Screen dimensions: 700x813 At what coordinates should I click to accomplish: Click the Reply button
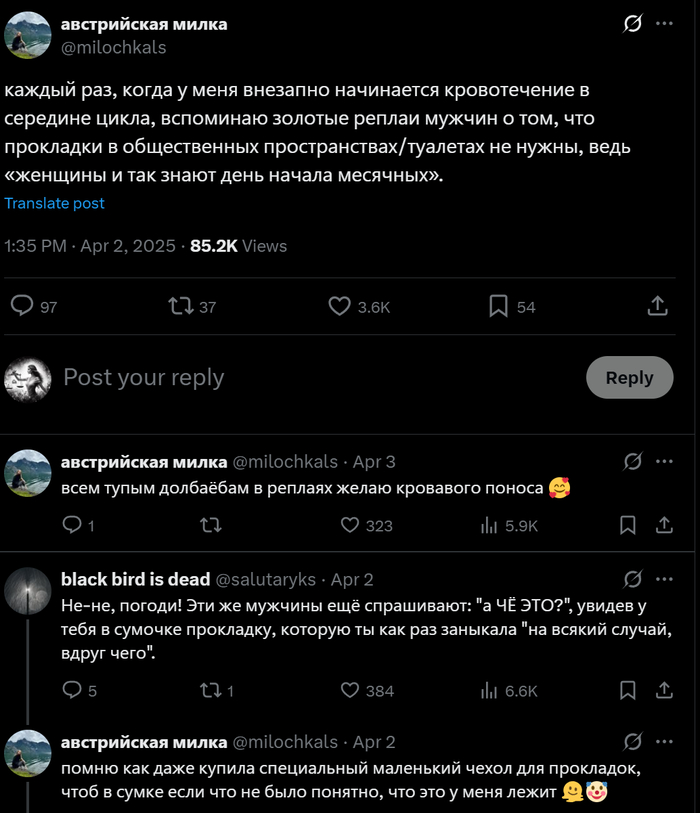629,377
